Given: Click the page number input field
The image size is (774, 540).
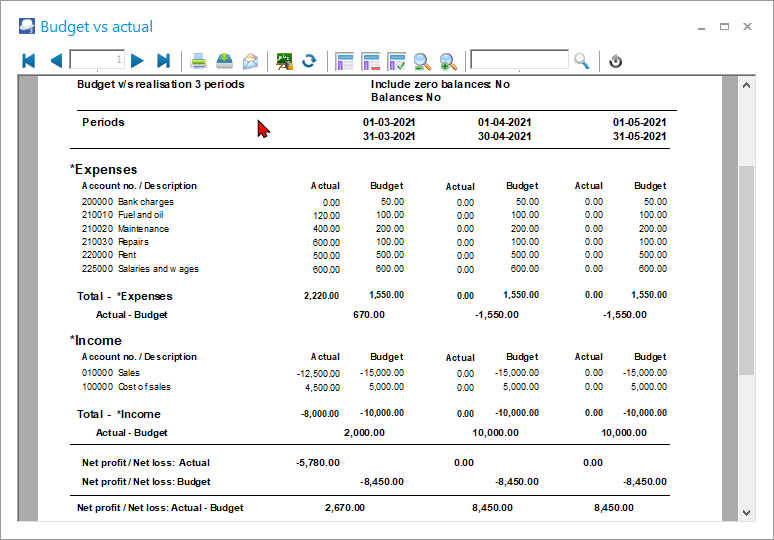Looking at the screenshot, I should pos(97,61).
